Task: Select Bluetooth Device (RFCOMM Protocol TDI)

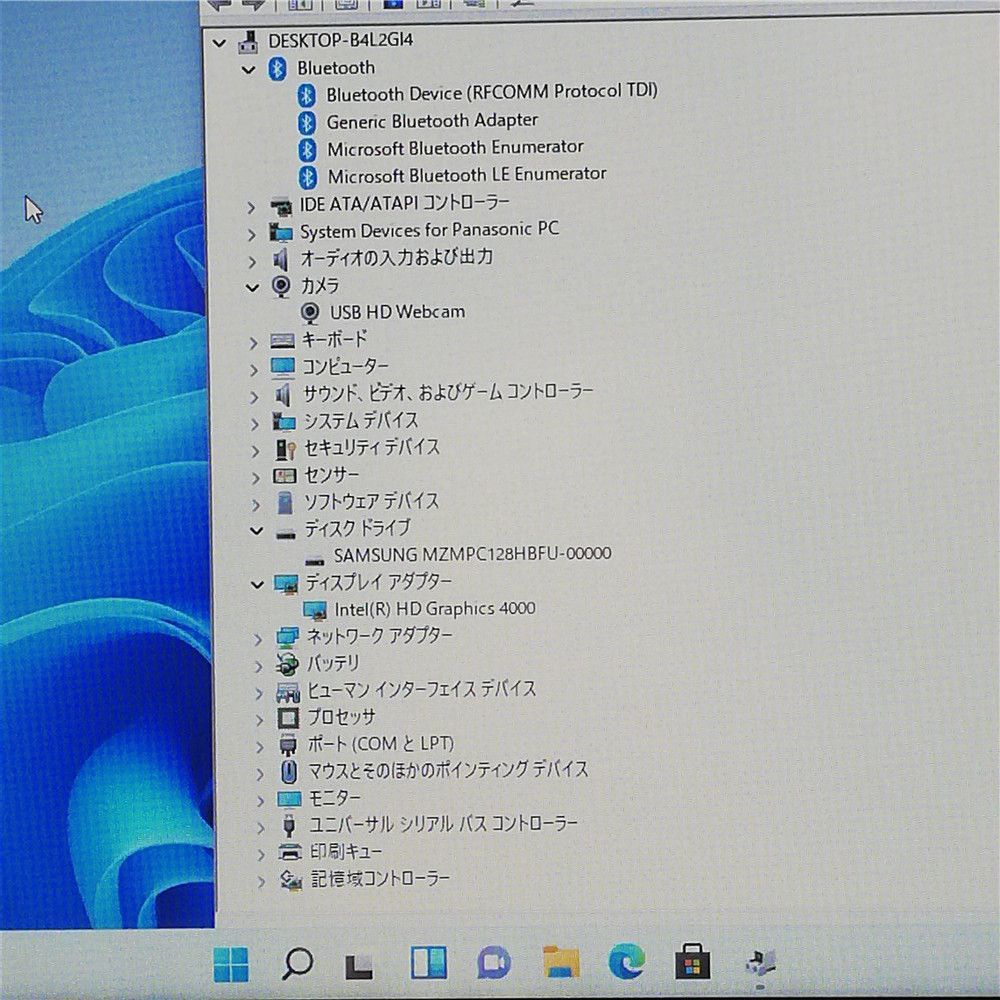Action: (492, 93)
